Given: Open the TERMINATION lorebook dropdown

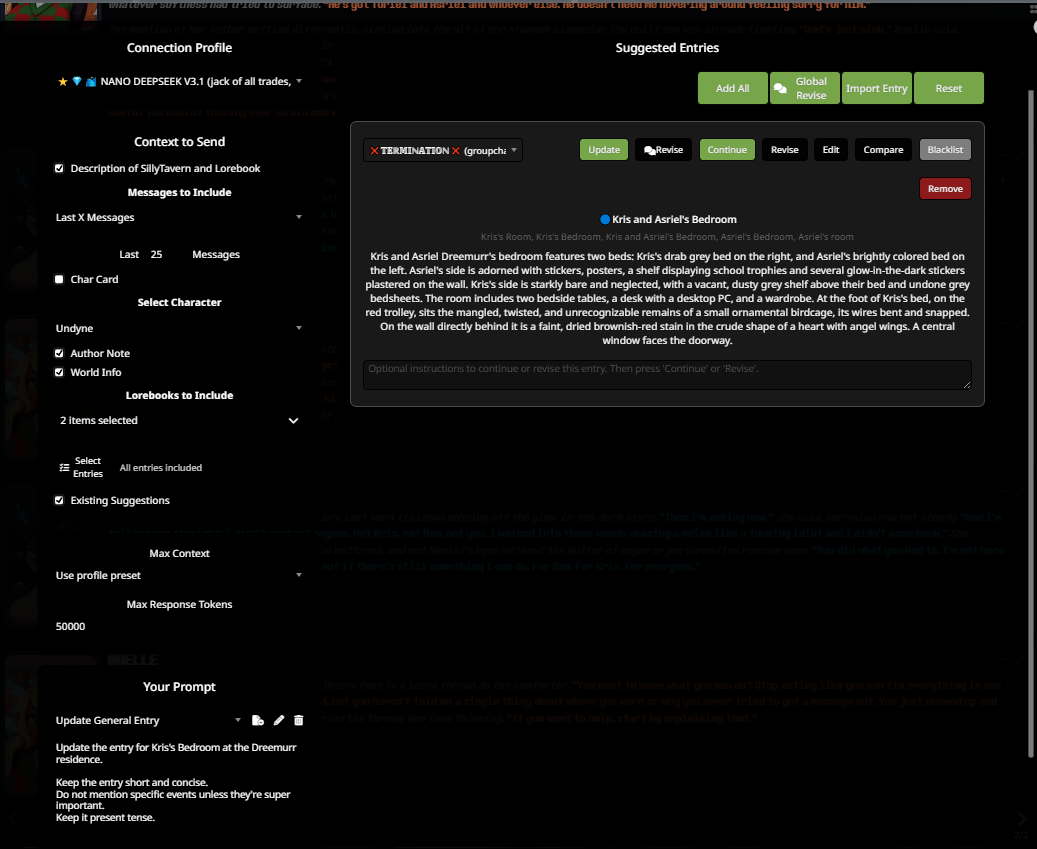Looking at the screenshot, I should tap(442, 150).
